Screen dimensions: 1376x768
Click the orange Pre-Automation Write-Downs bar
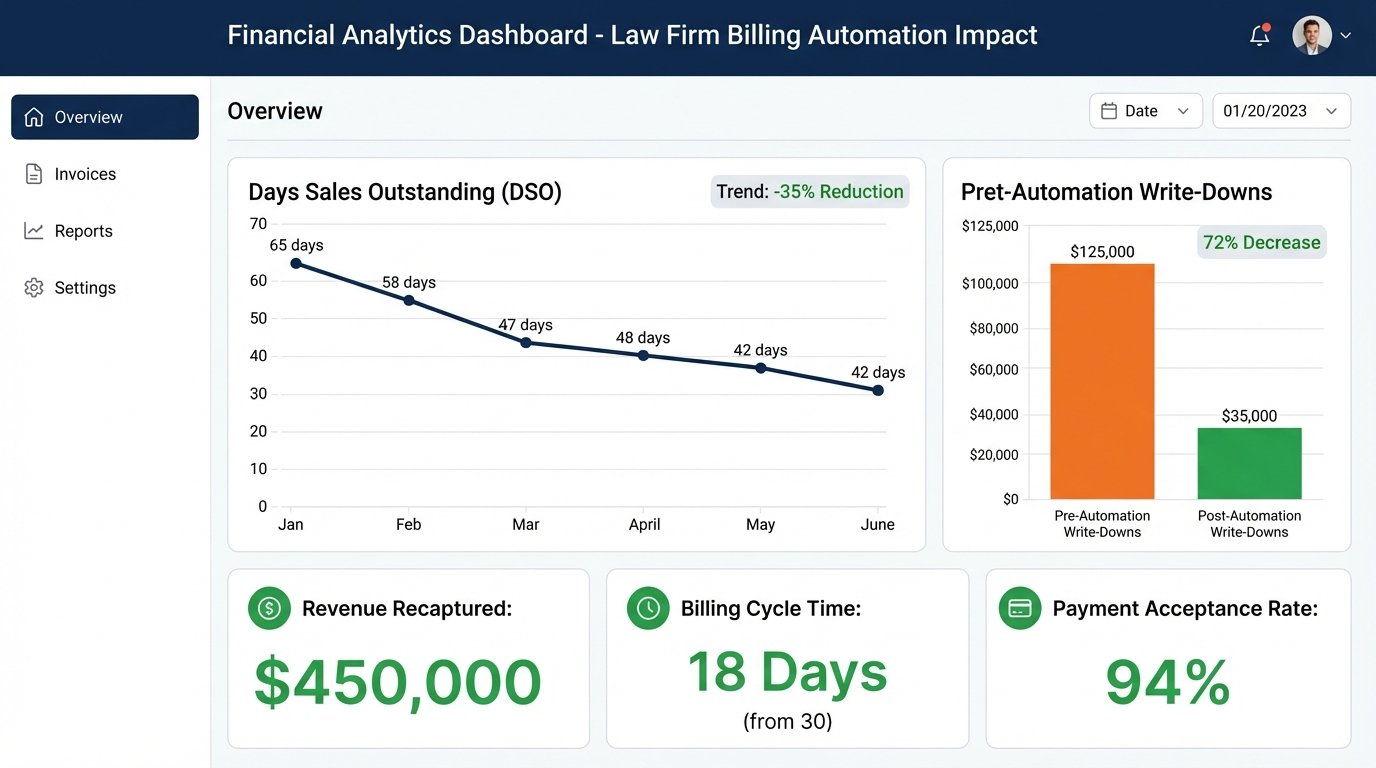coord(1102,383)
